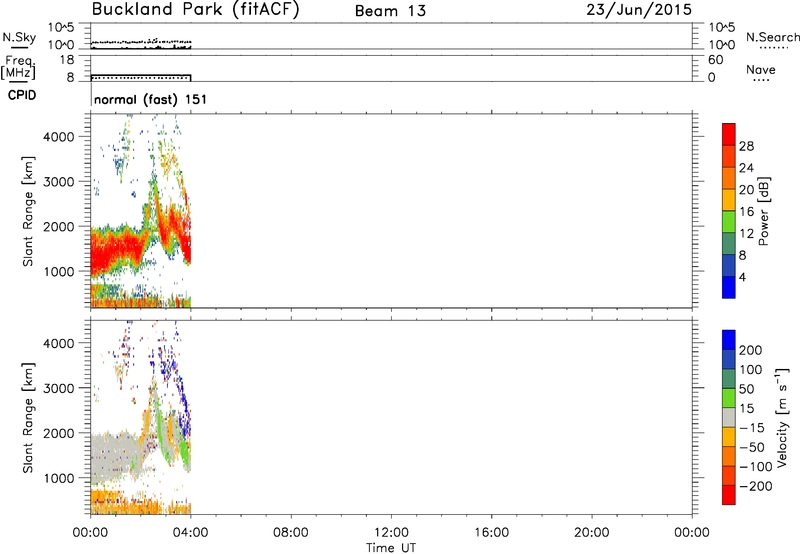Viewport: 800px width, 554px height.
Task: Click the 'Velocity [m s-1]' colorbar title
Action: [x=782, y=417]
